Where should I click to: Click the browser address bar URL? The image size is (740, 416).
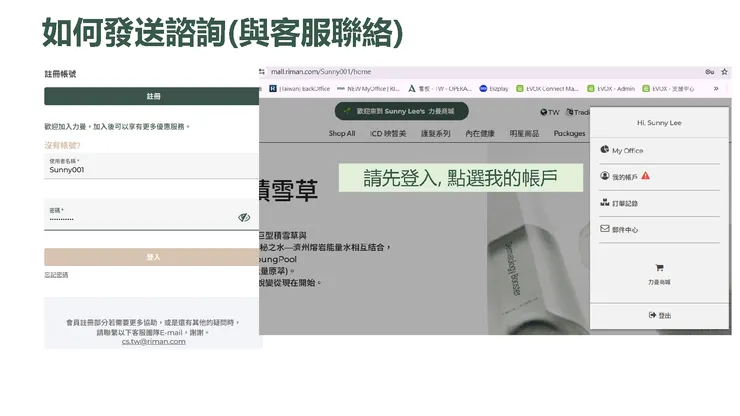click(321, 72)
